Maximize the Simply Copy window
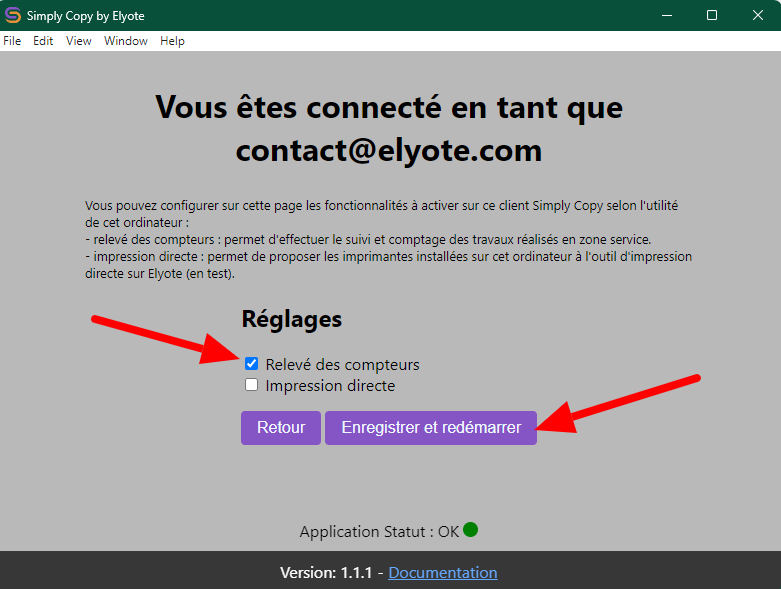781x589 pixels. point(712,15)
